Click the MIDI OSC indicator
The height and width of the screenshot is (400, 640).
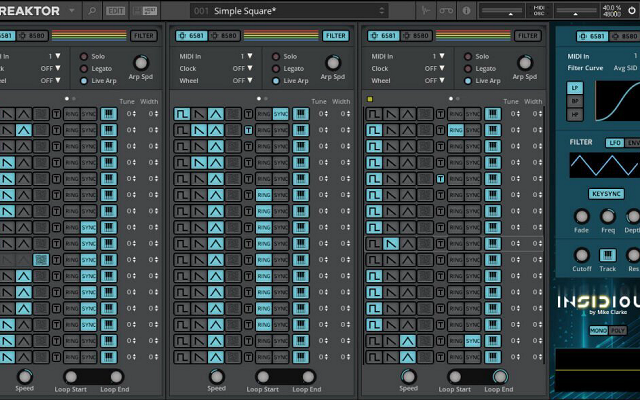click(539, 11)
